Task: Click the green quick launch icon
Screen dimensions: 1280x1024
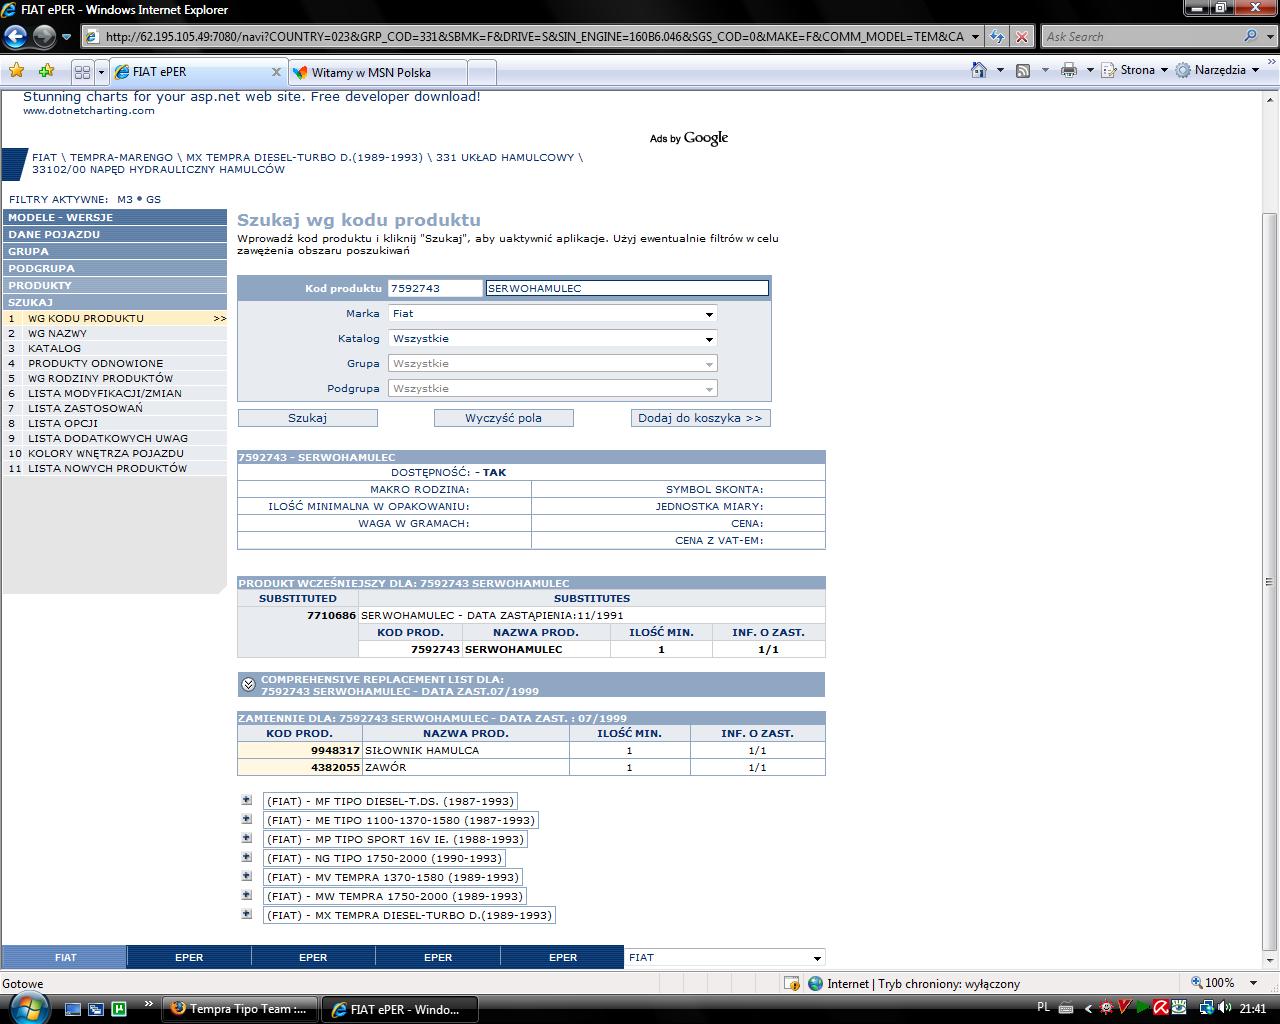Action: coord(118,1009)
